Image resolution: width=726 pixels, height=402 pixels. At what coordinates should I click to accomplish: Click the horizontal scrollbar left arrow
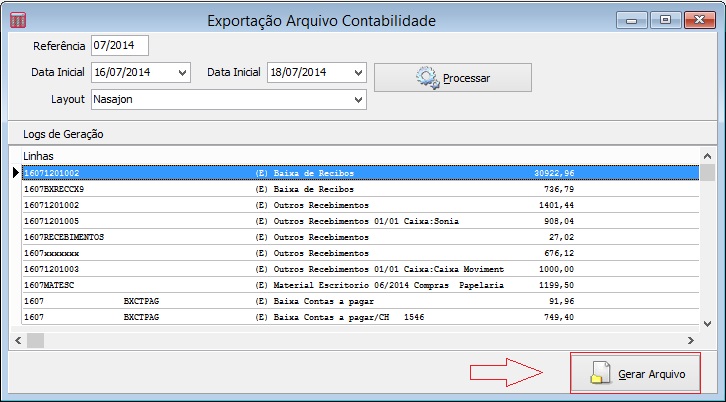coord(18,340)
